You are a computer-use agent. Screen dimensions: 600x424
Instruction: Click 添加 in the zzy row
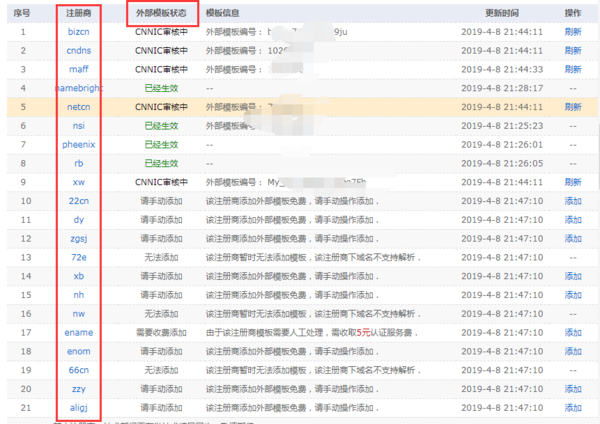[x=573, y=389]
